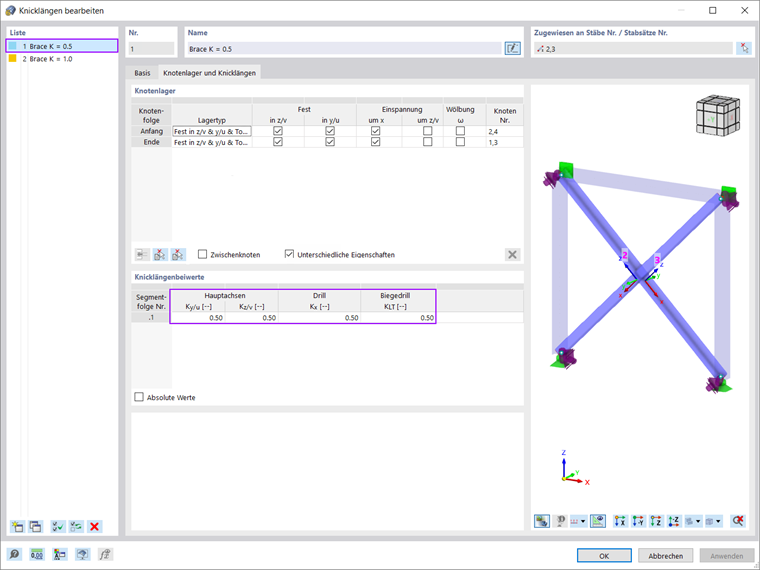Open the layer view dropdown arrow in the preview toolbar
Viewport: 760px width, 570px height.
[698, 522]
